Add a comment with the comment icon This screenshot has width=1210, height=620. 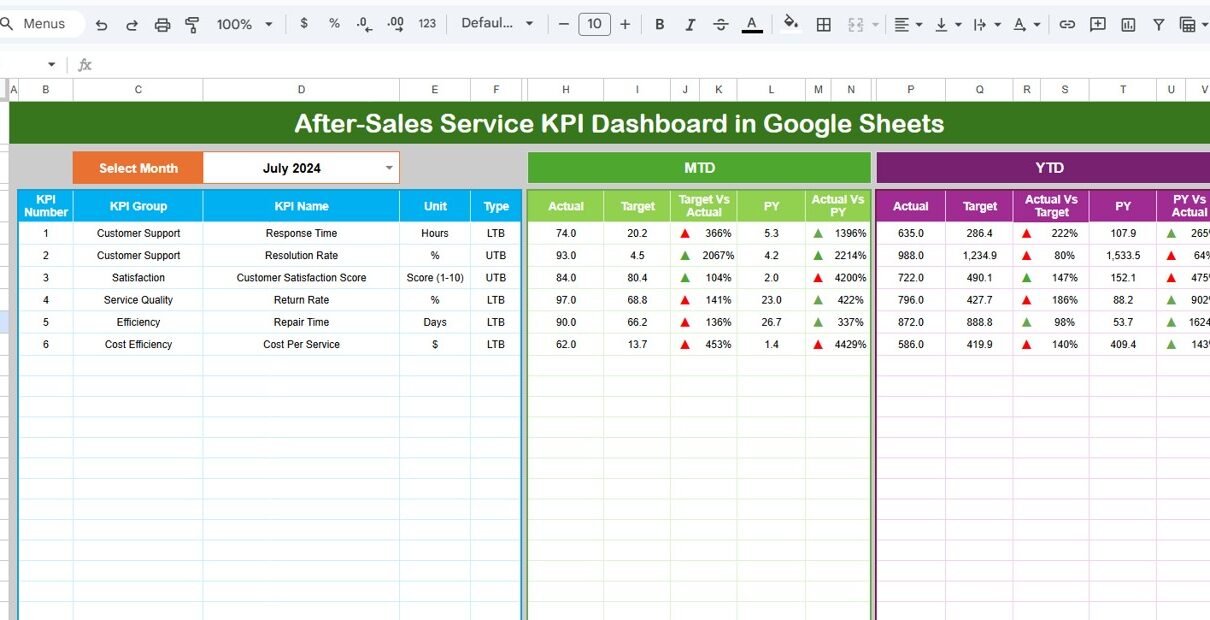pos(1098,24)
